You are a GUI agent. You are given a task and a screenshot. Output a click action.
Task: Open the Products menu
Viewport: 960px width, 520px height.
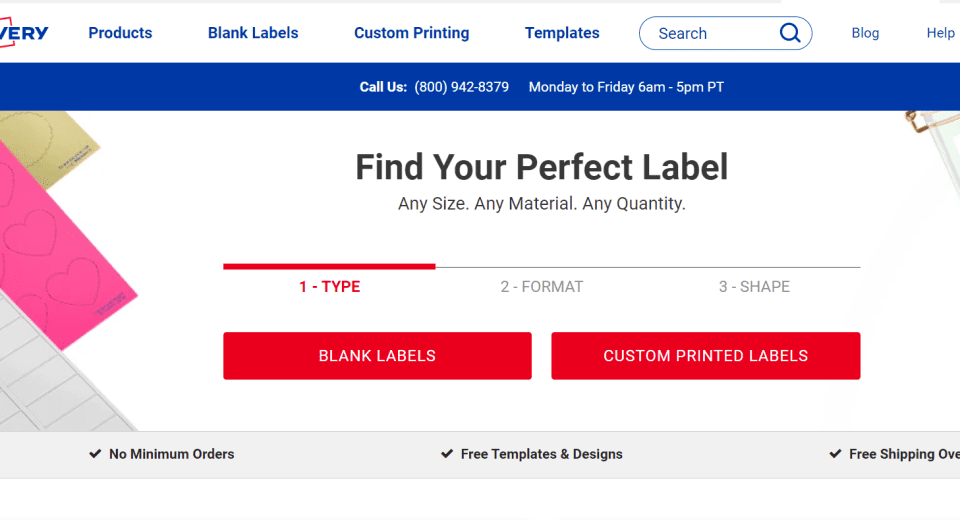tap(120, 33)
